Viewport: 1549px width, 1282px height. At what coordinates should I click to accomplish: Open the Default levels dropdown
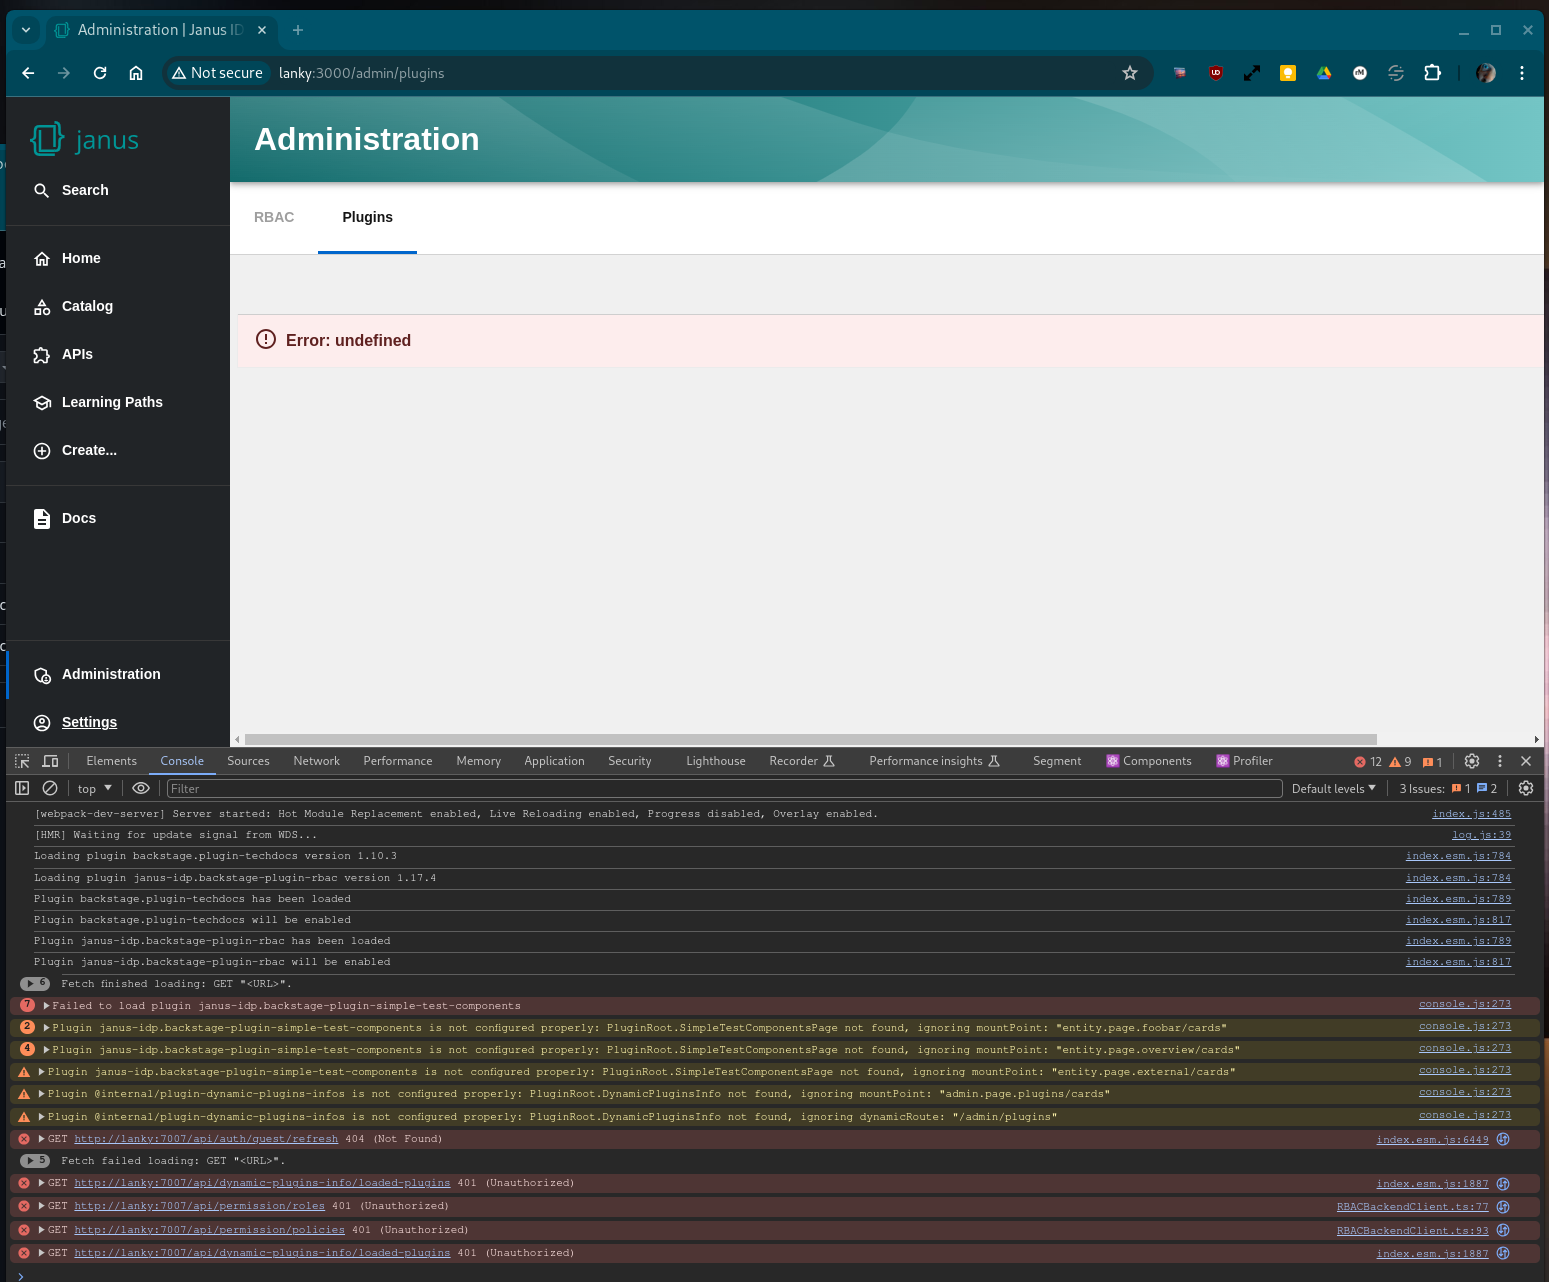[1334, 788]
